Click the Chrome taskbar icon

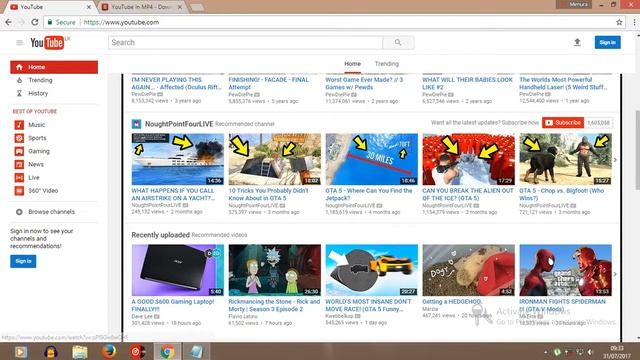tap(167, 351)
